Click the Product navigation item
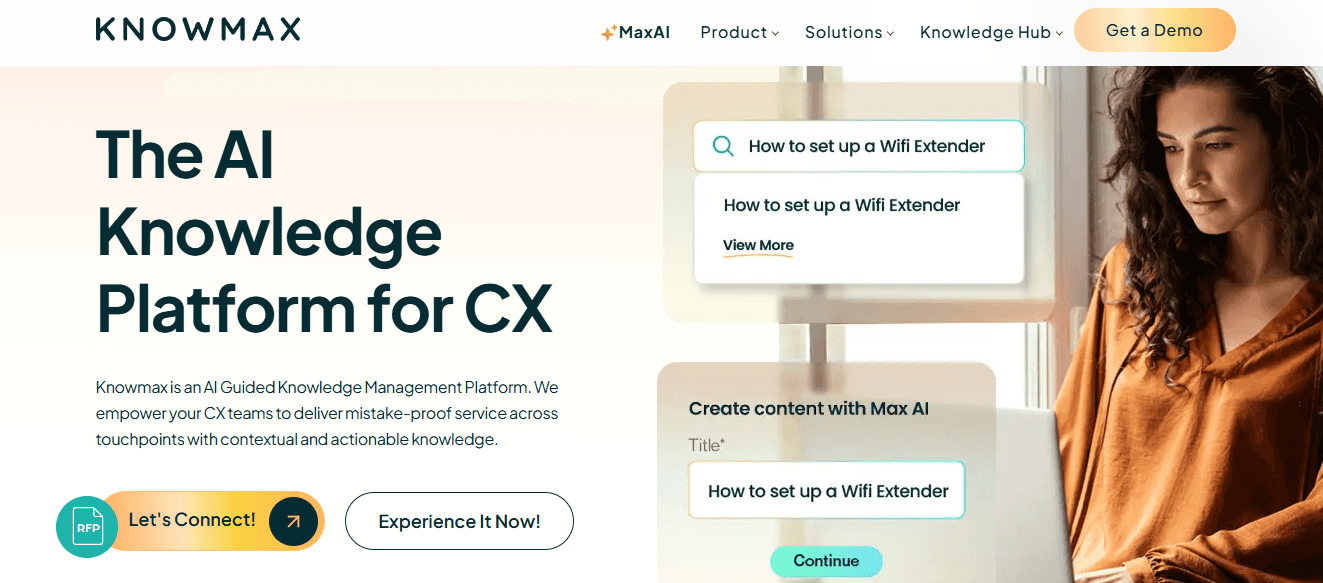 733,32
